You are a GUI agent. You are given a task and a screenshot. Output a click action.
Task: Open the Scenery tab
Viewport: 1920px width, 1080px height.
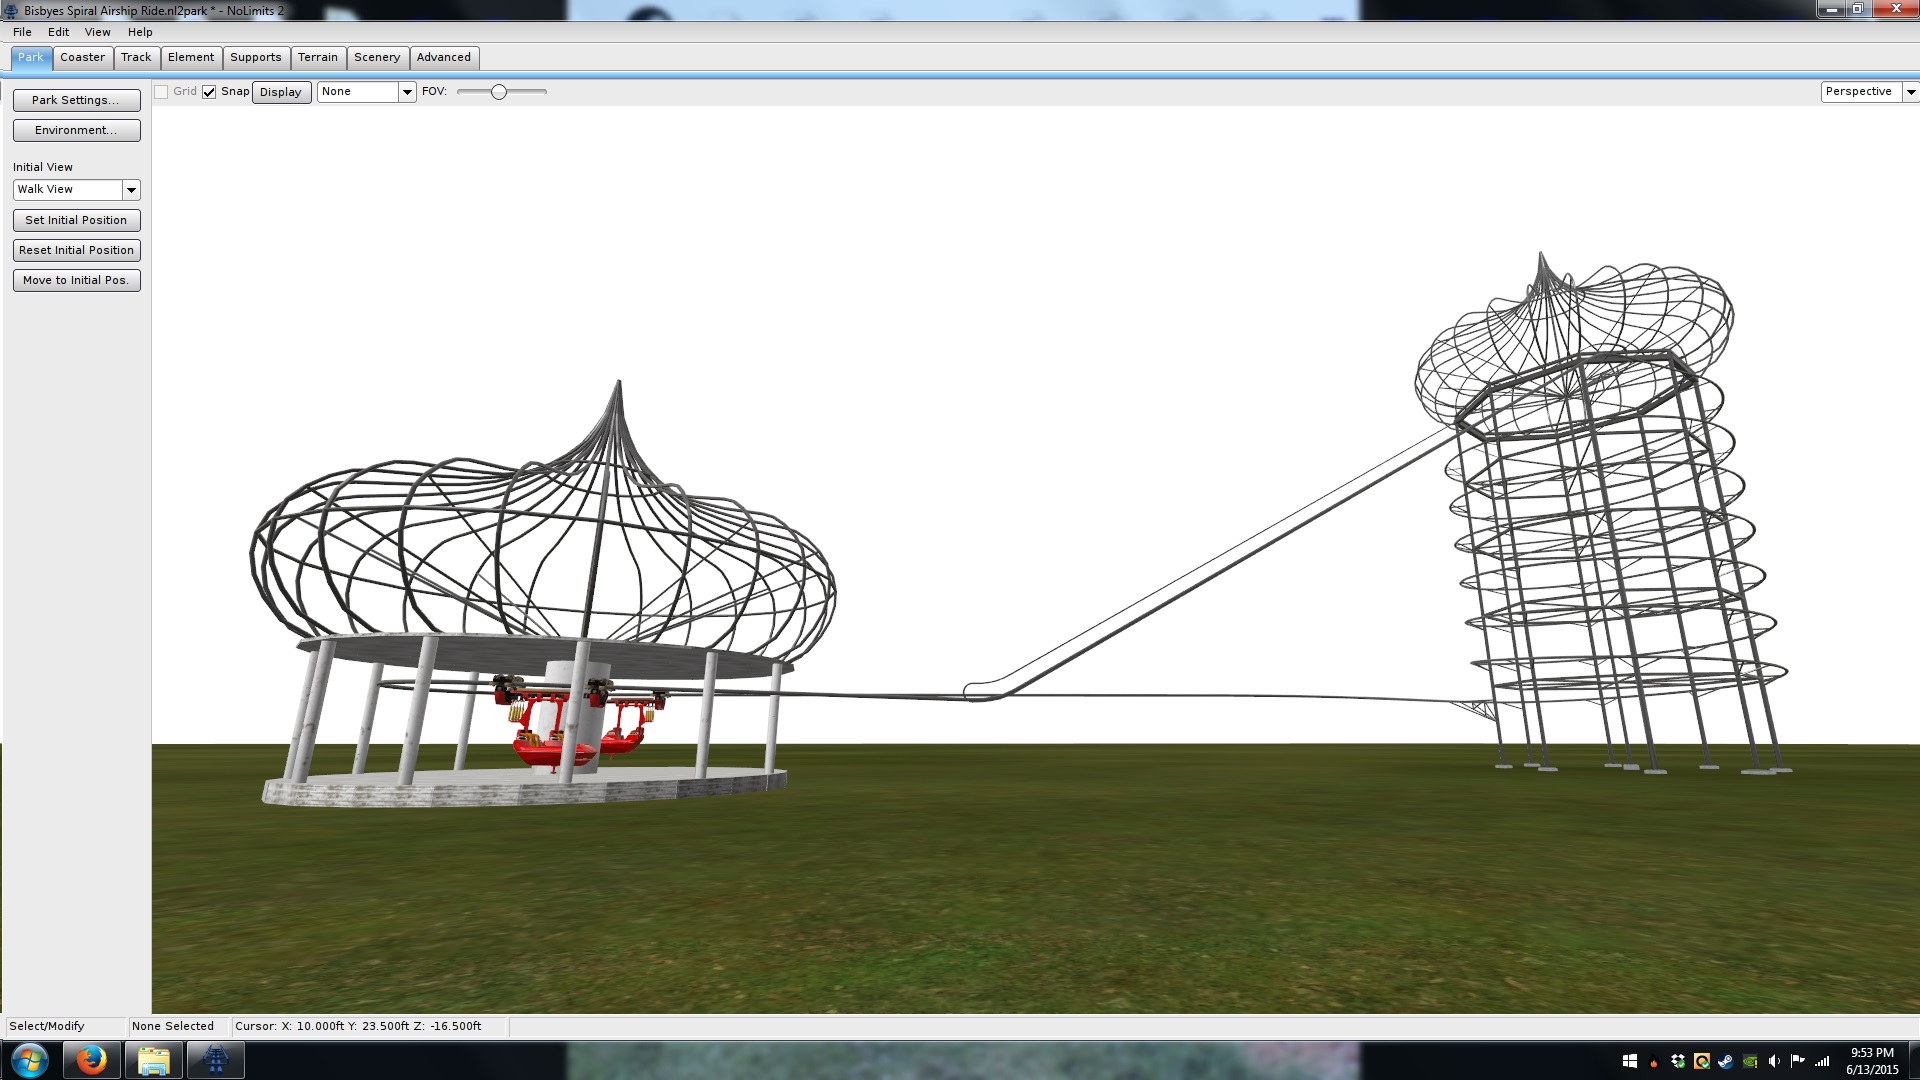[x=377, y=57]
